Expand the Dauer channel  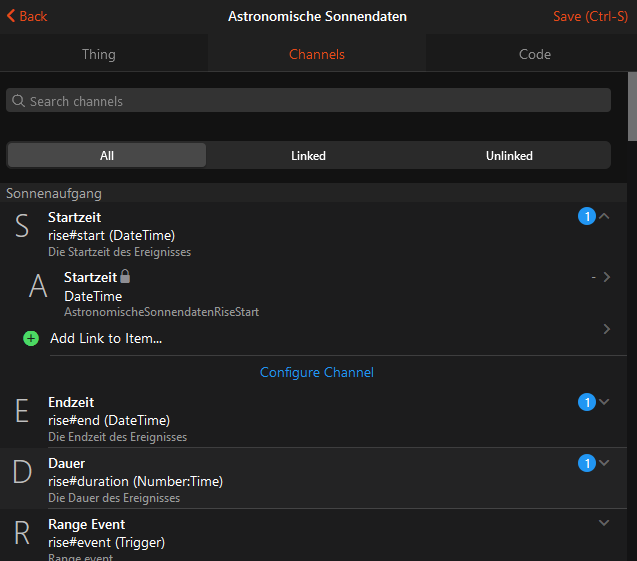click(604, 462)
